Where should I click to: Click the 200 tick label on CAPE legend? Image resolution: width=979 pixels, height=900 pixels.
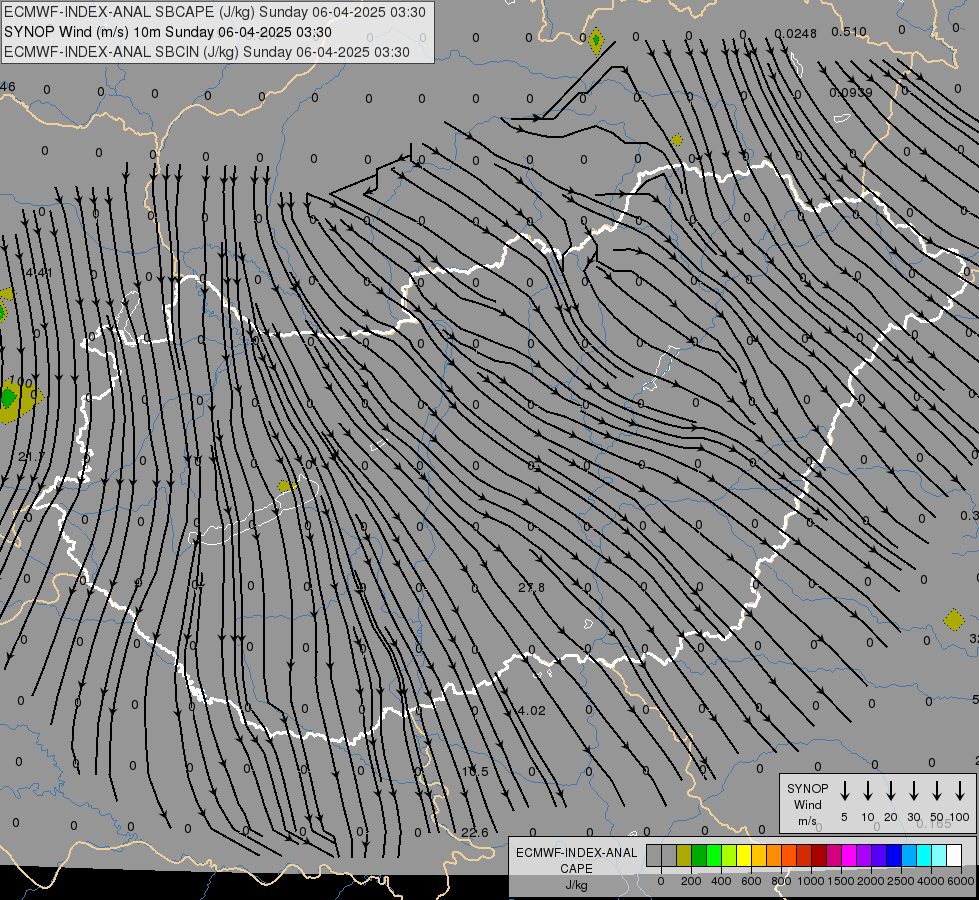[x=691, y=881]
